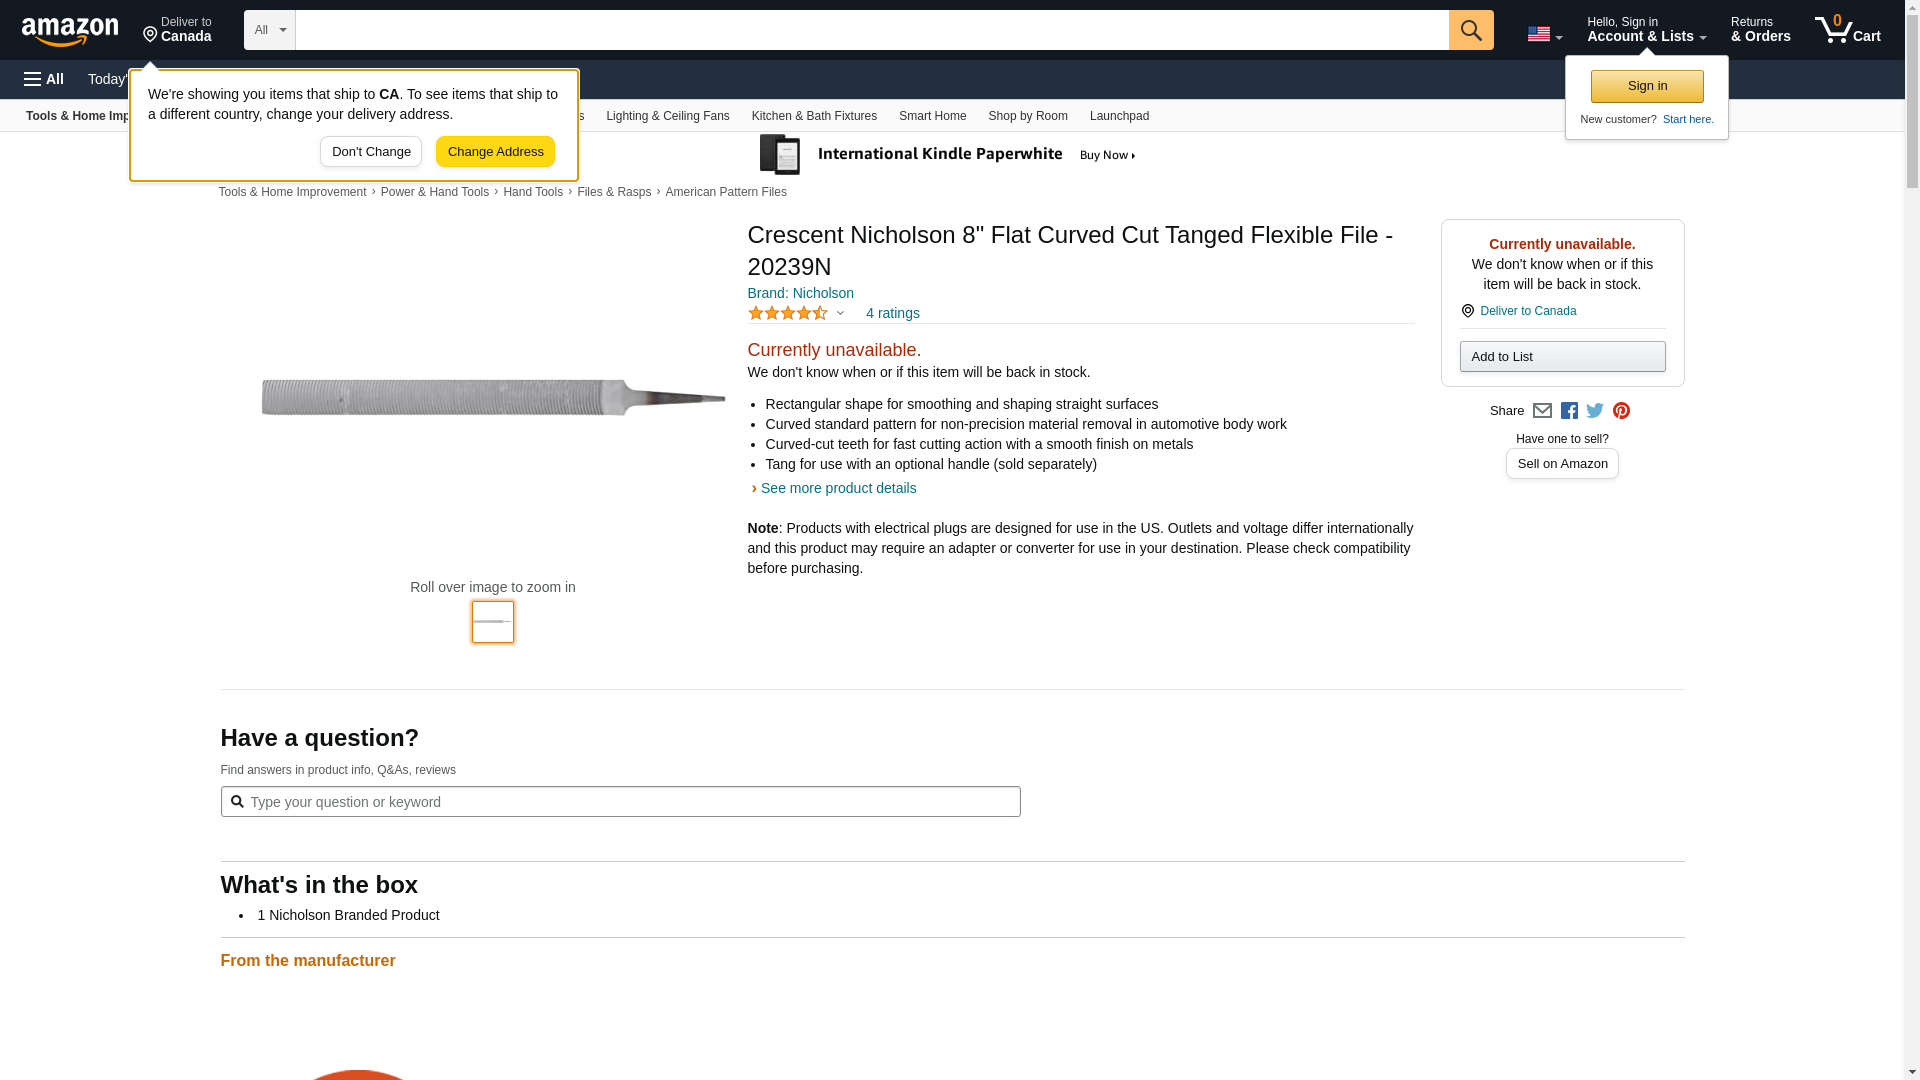
Task: Click the question keyword input field
Action: pyautogui.click(x=630, y=802)
